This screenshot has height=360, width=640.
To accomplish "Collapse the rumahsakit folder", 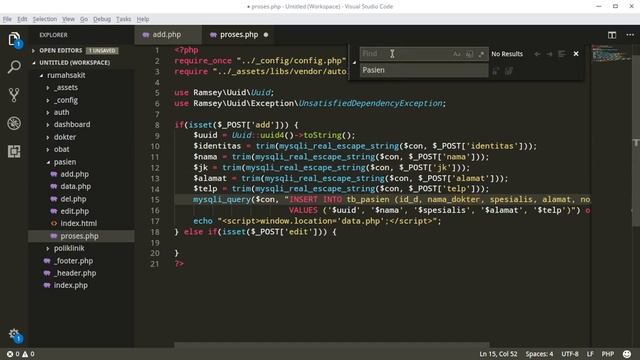I will 67,76.
